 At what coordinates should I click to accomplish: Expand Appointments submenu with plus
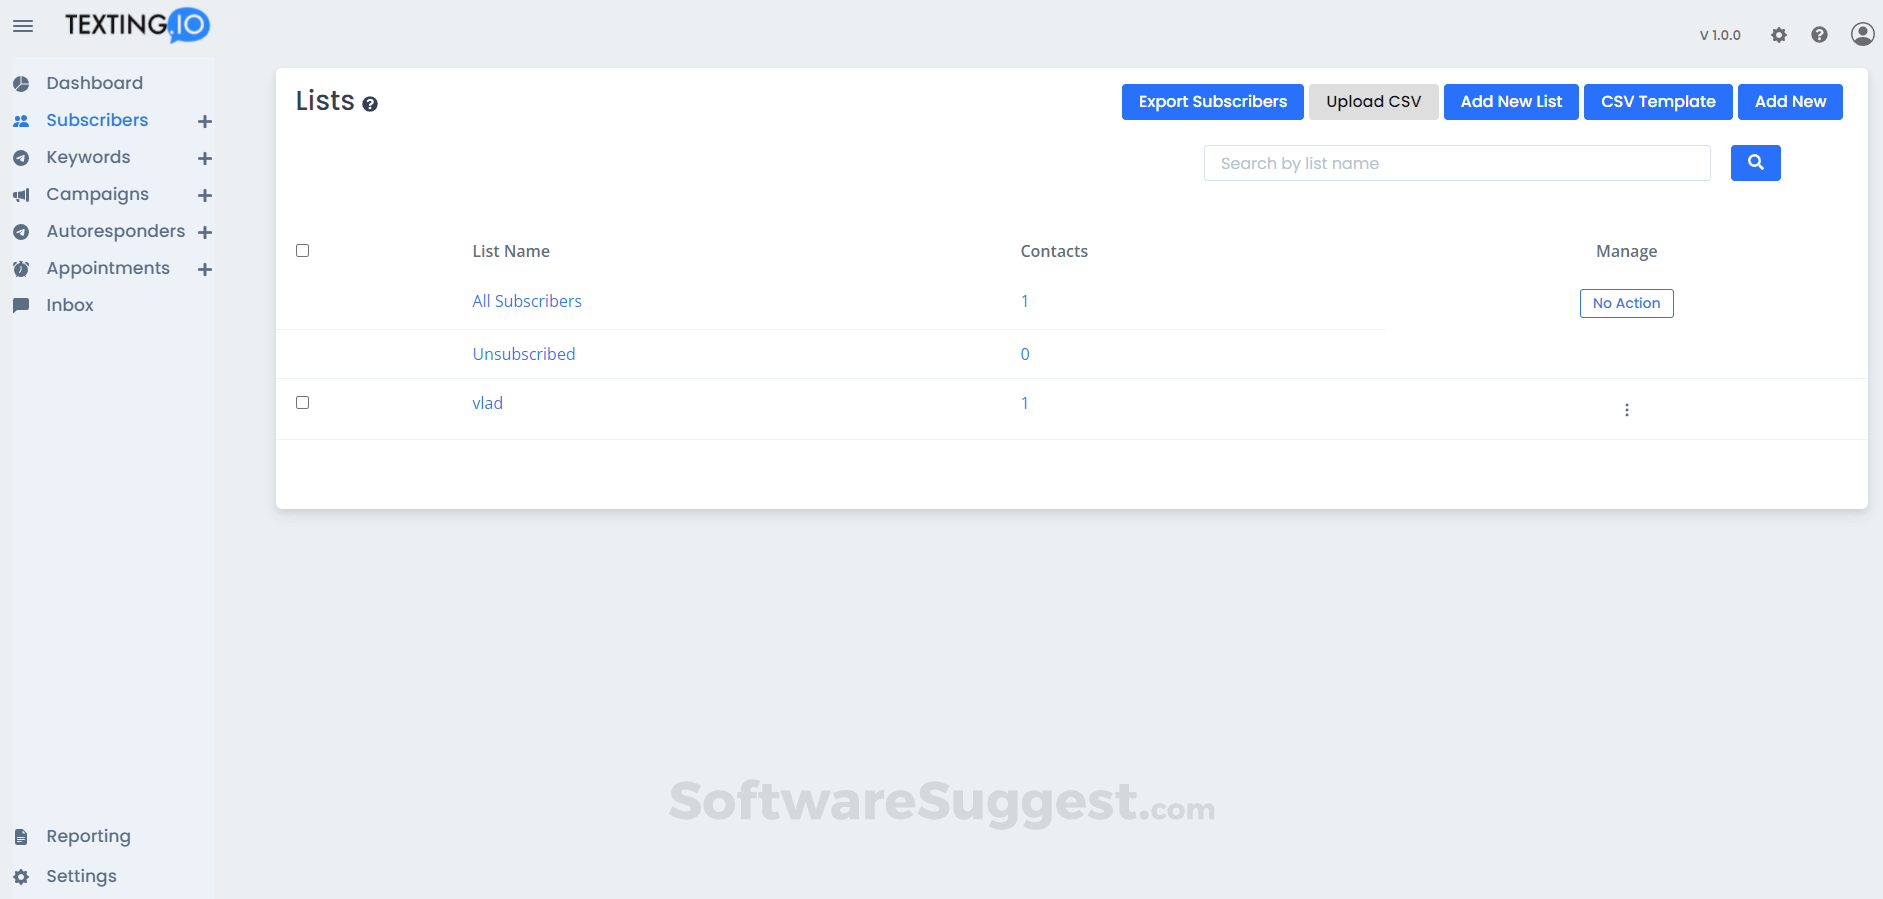pos(205,269)
